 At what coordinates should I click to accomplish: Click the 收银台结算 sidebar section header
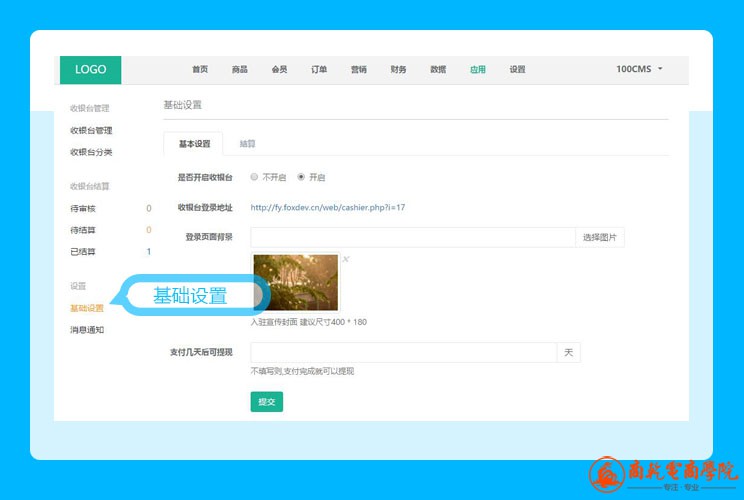(90, 186)
